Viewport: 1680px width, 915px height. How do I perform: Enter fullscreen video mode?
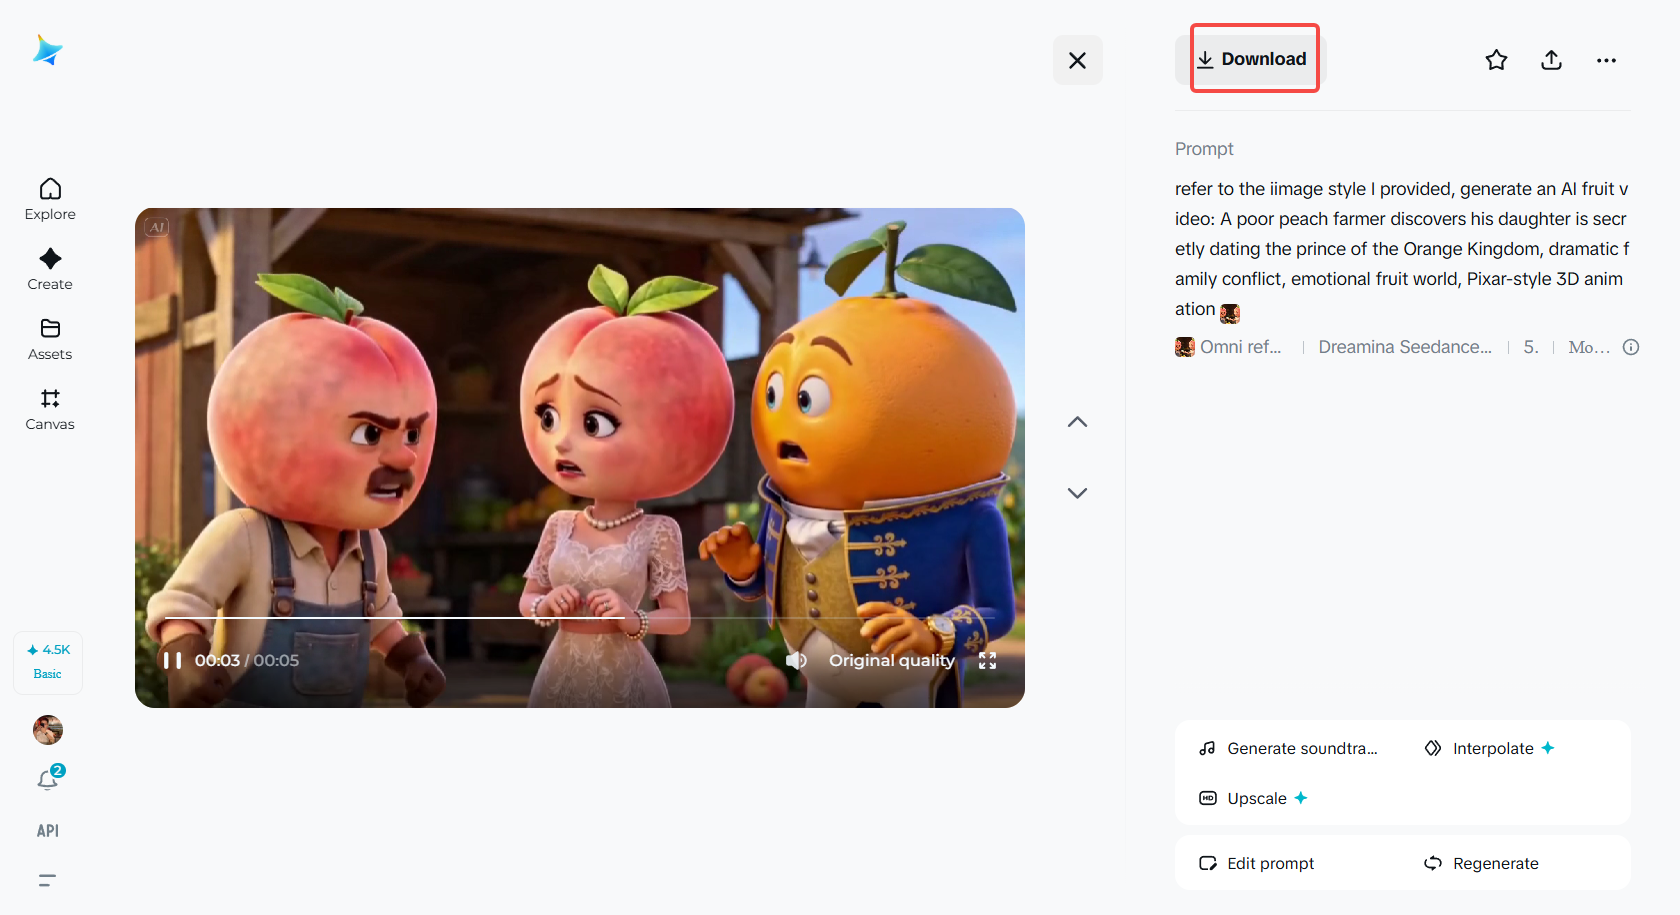click(987, 660)
